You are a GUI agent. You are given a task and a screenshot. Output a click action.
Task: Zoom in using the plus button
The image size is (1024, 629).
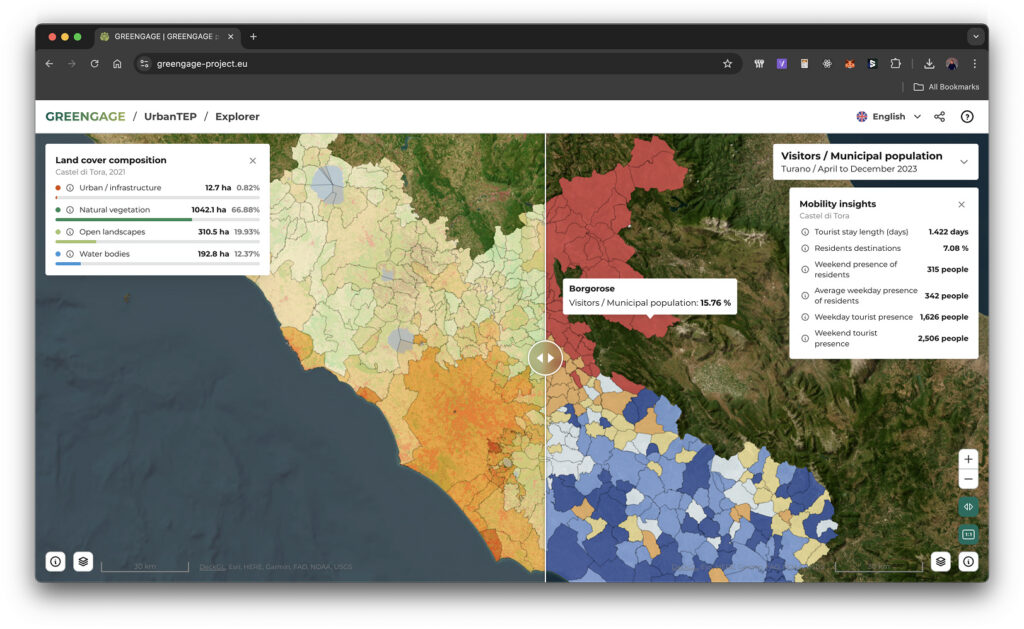click(967, 458)
